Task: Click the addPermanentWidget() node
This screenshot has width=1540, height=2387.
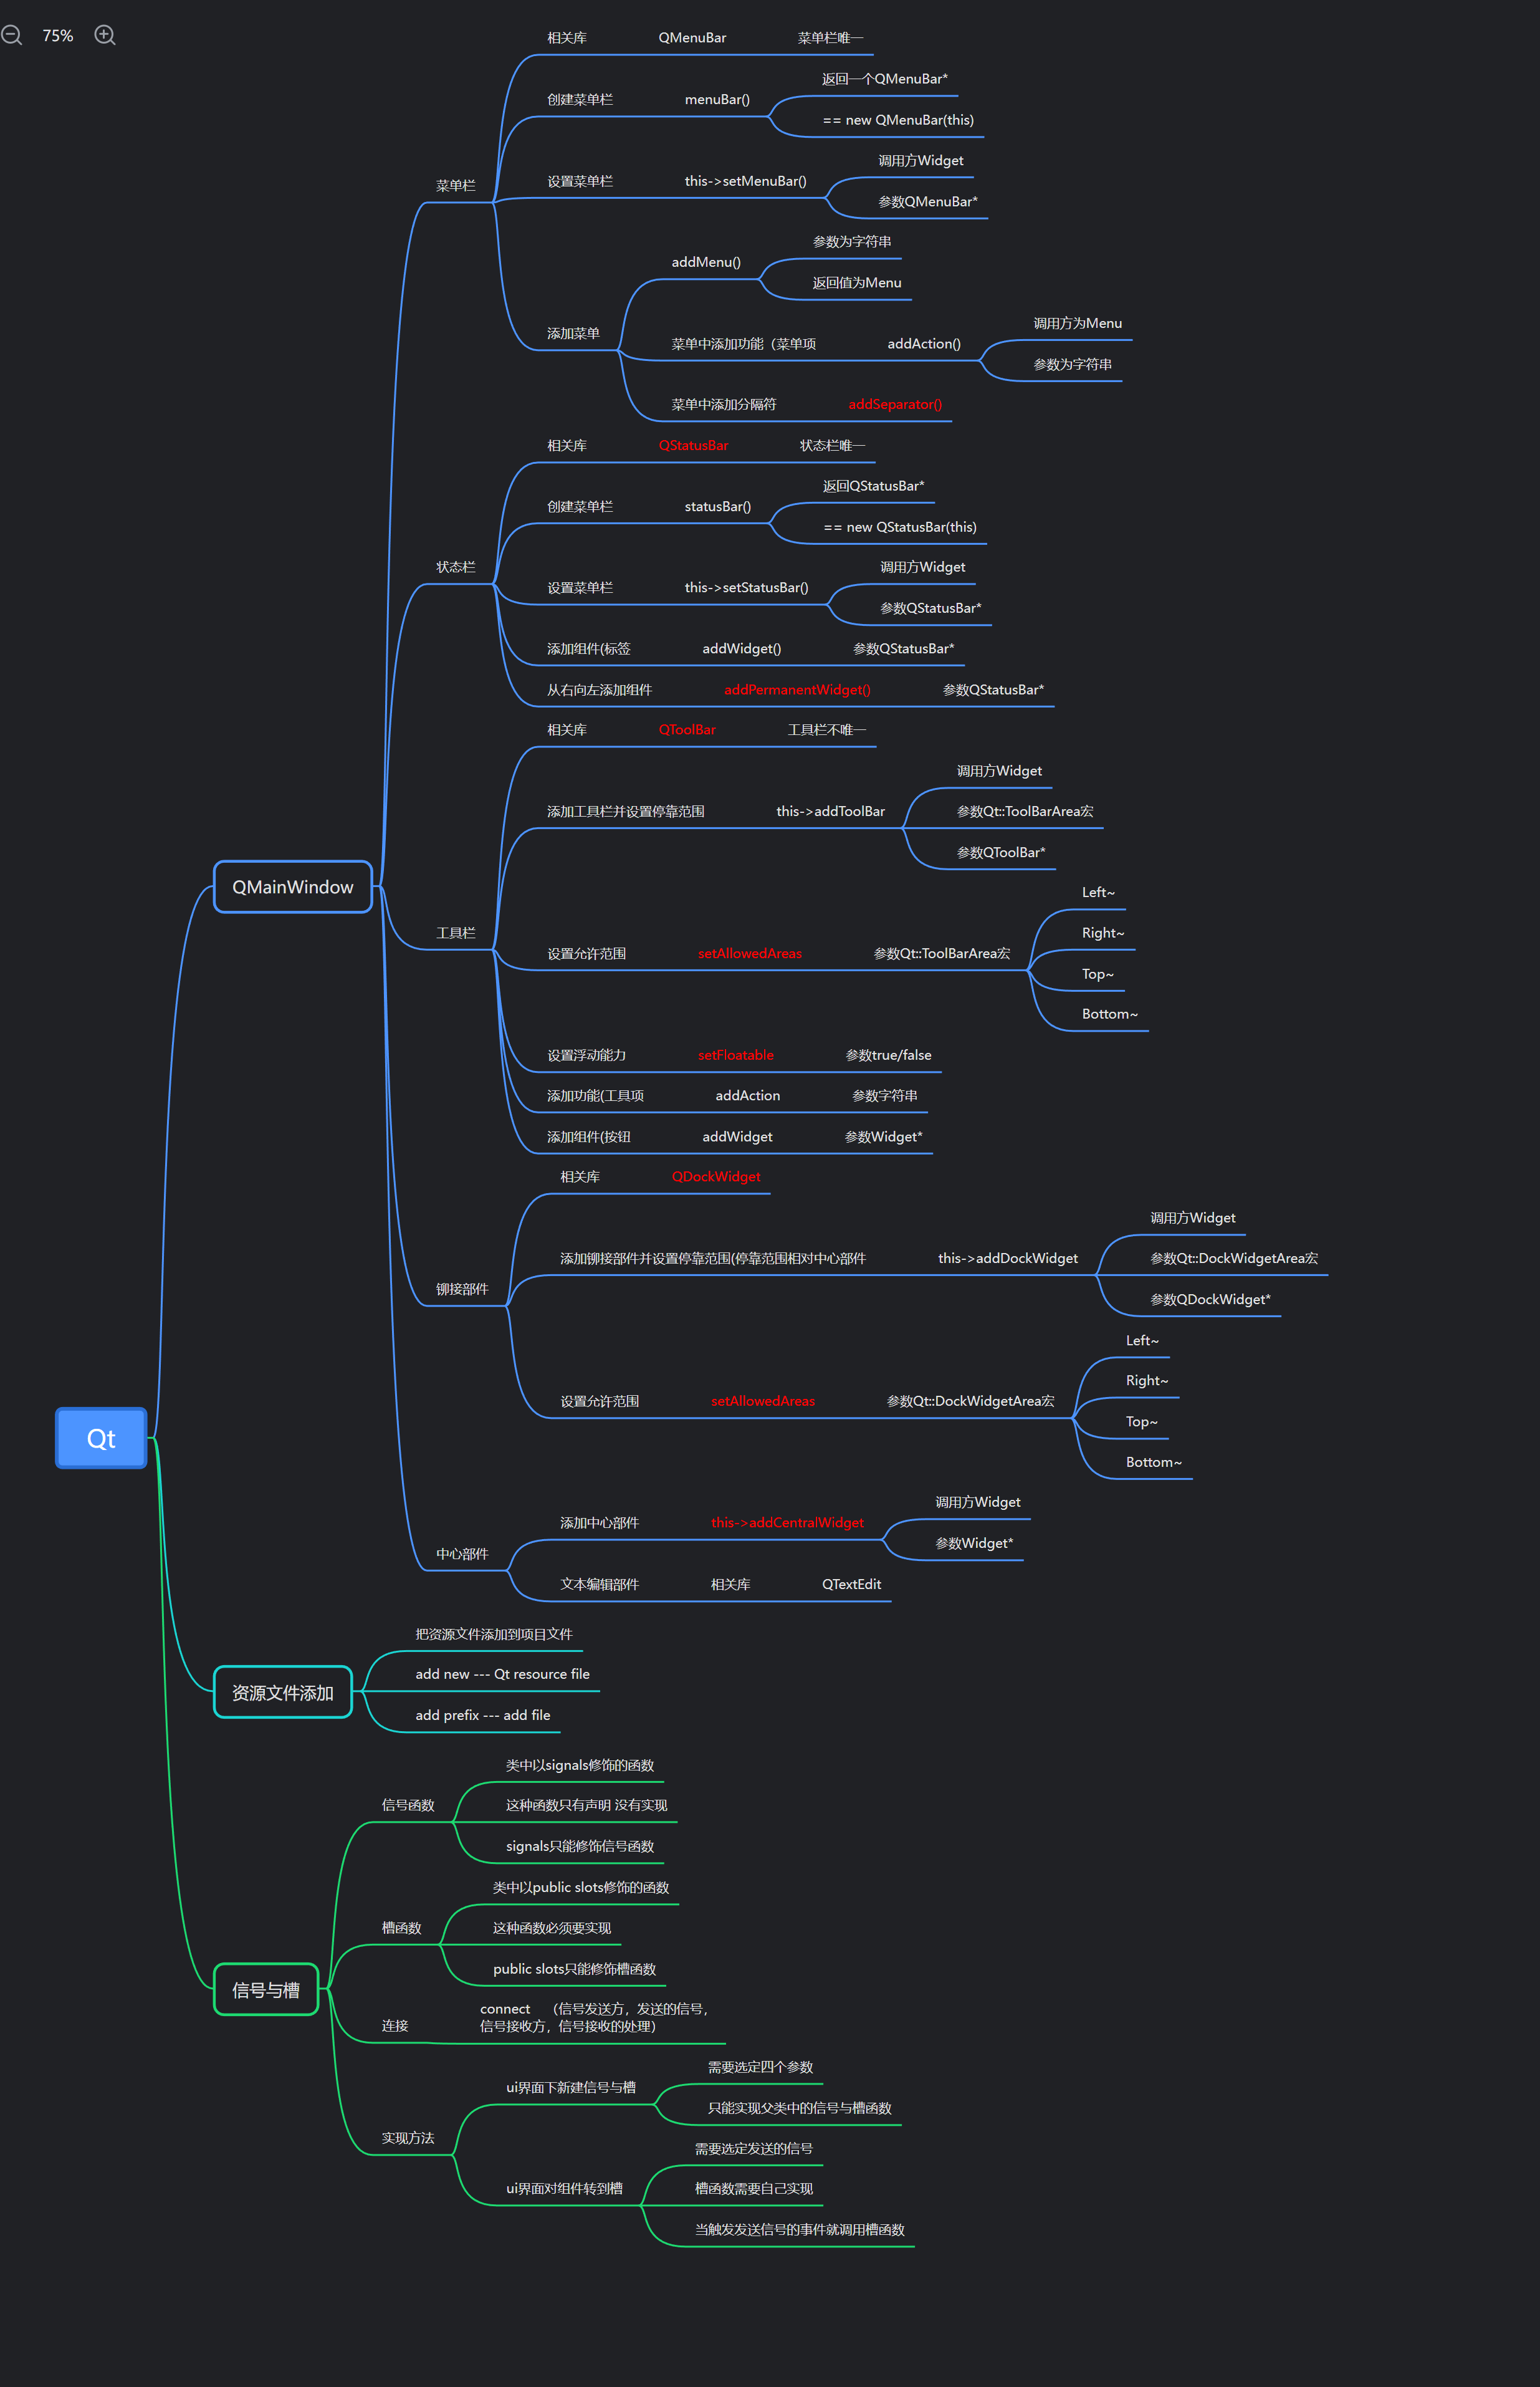Action: click(797, 690)
